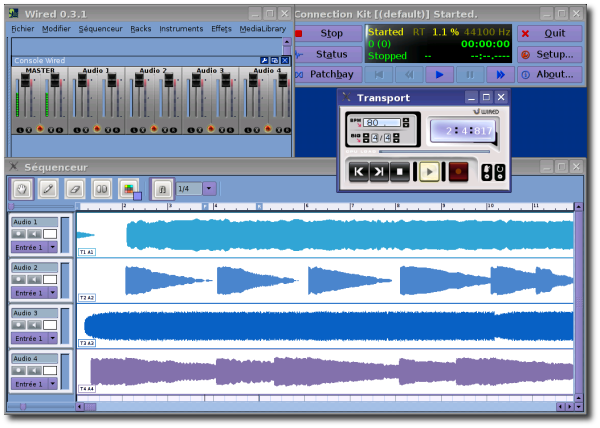This screenshot has height=428, width=600.
Task: Open the Effets menu
Action: [222, 29]
